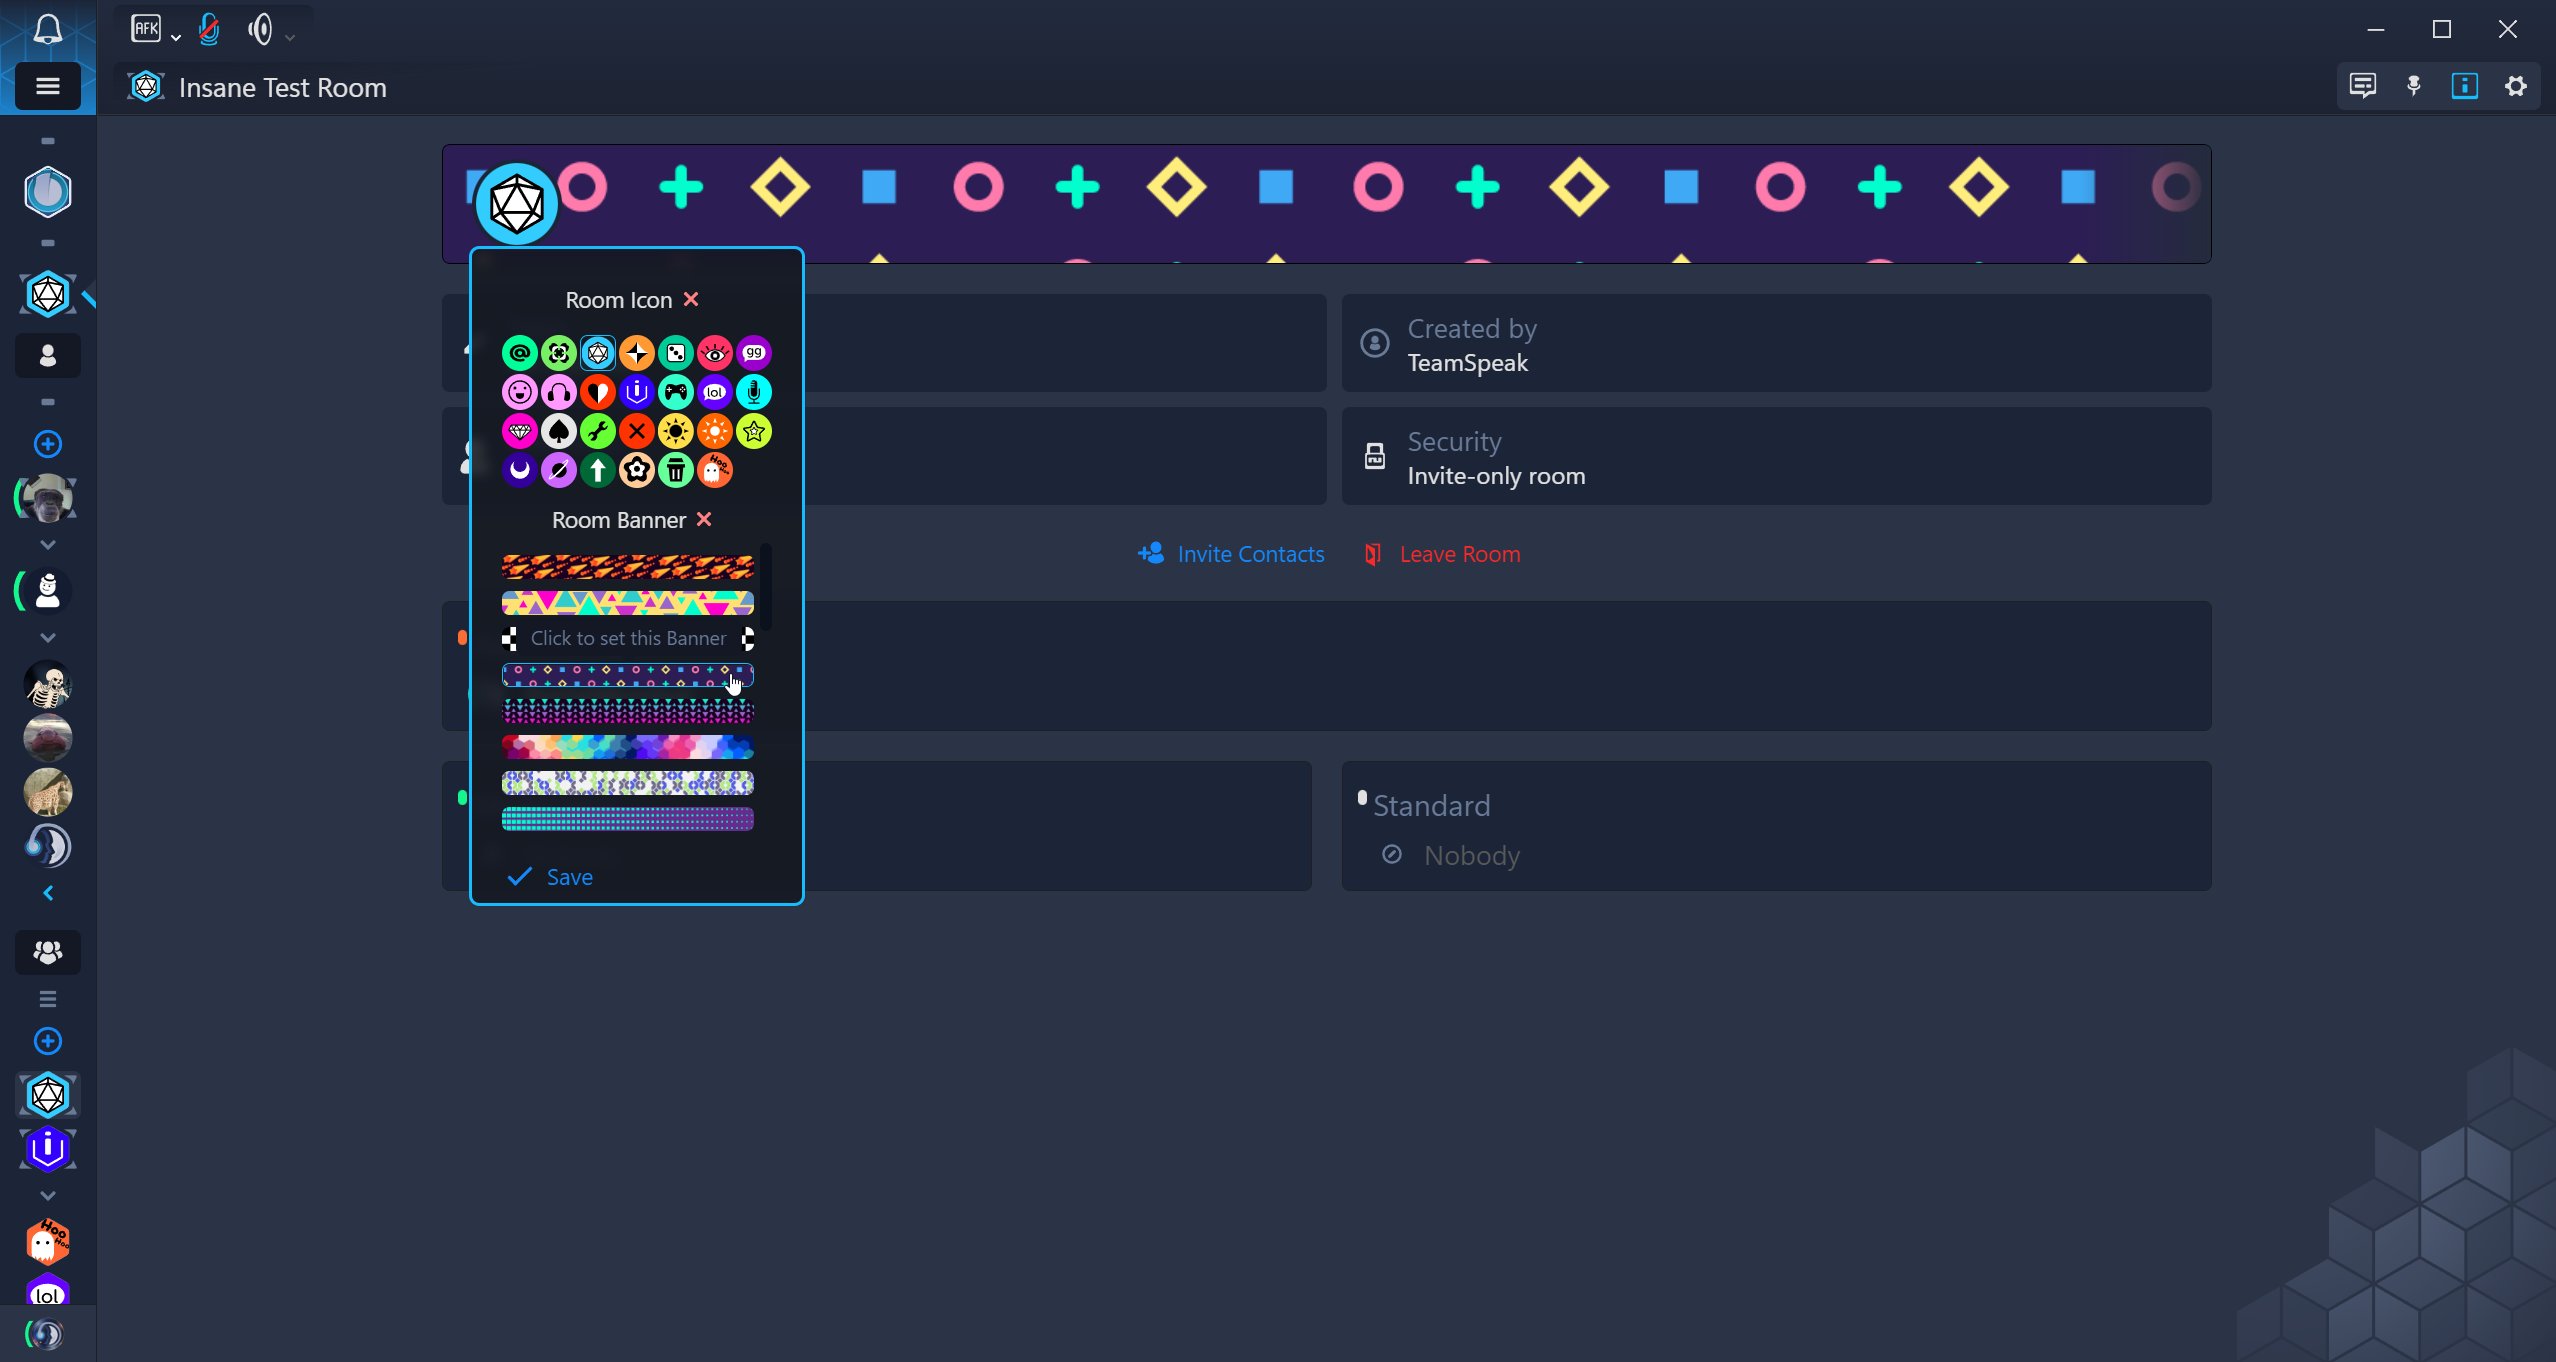Choose the wrench room icon
This screenshot has height=1362, width=2556.
click(x=598, y=431)
